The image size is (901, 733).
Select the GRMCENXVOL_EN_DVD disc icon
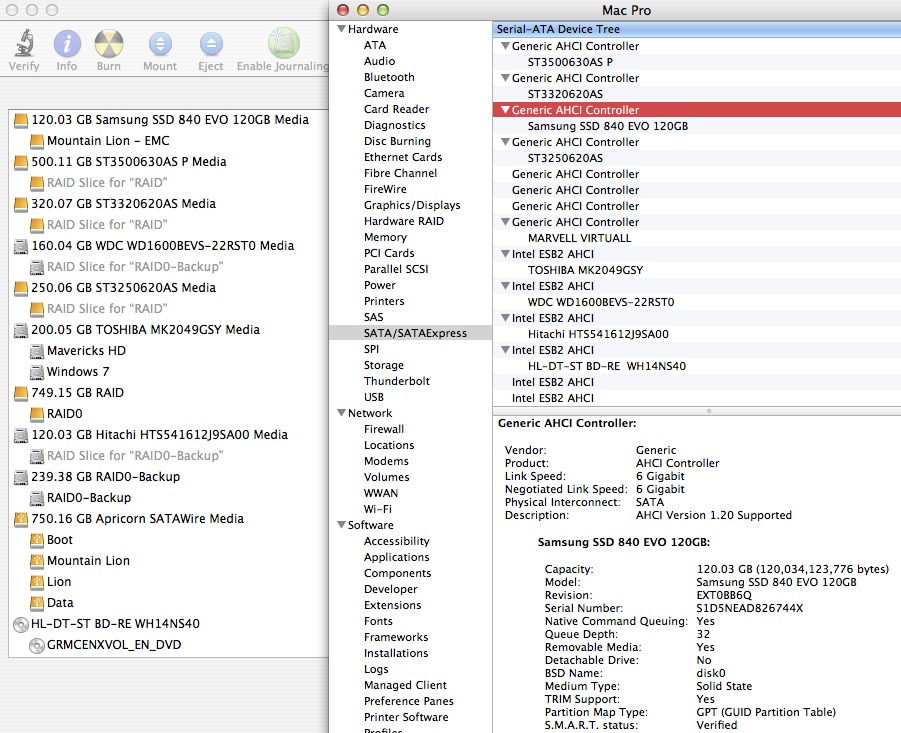(36, 645)
